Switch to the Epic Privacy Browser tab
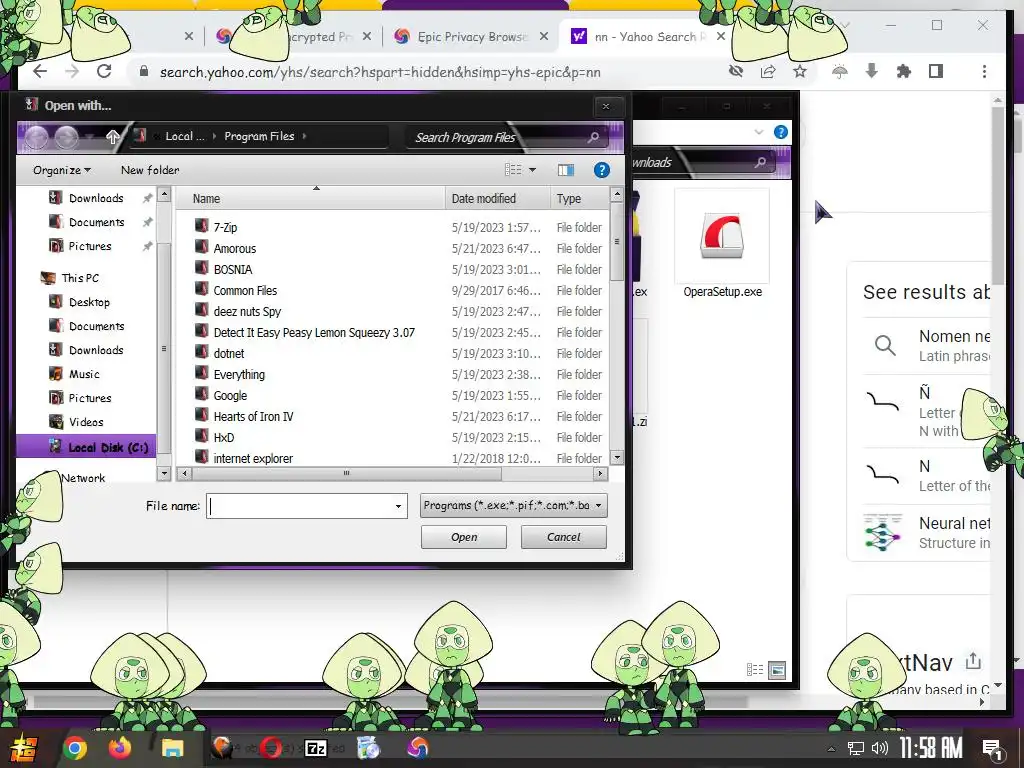The width and height of the screenshot is (1024, 768). point(473,37)
